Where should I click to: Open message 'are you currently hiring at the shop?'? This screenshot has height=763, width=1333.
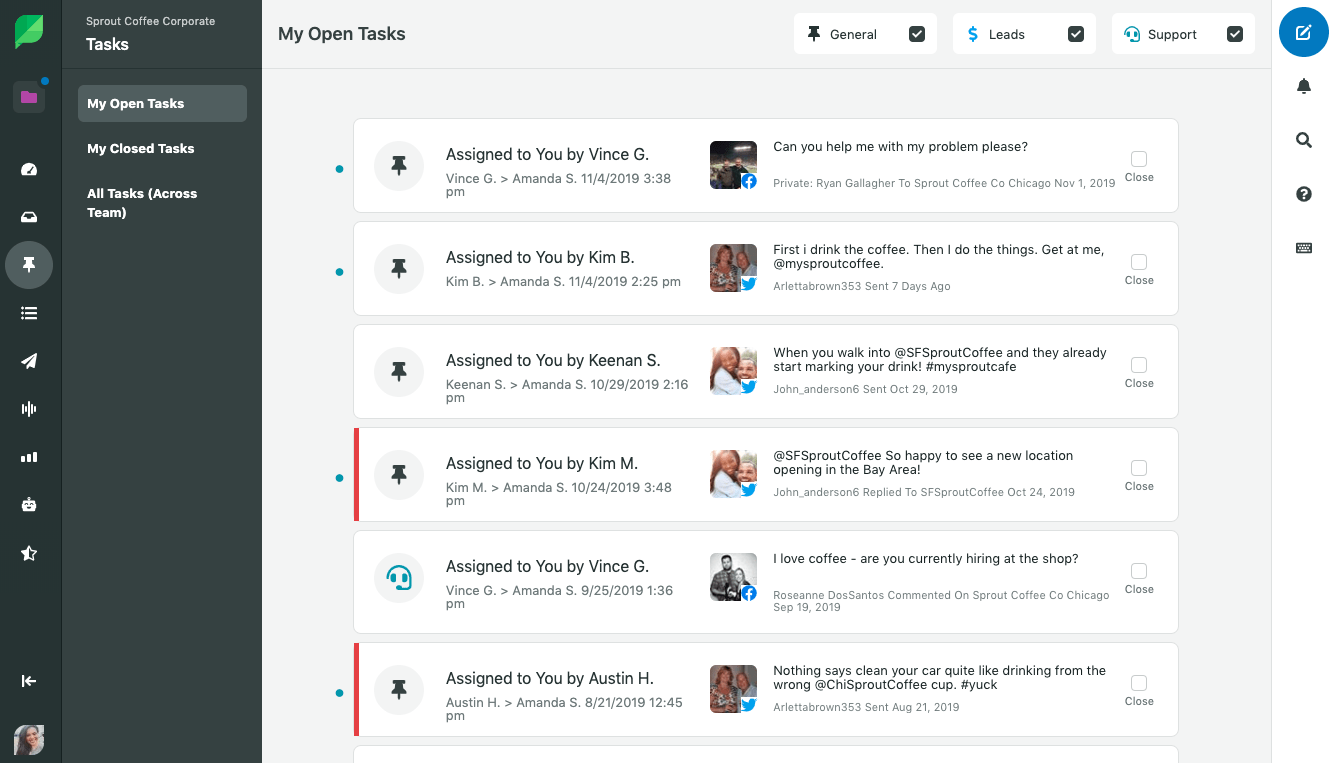point(926,559)
